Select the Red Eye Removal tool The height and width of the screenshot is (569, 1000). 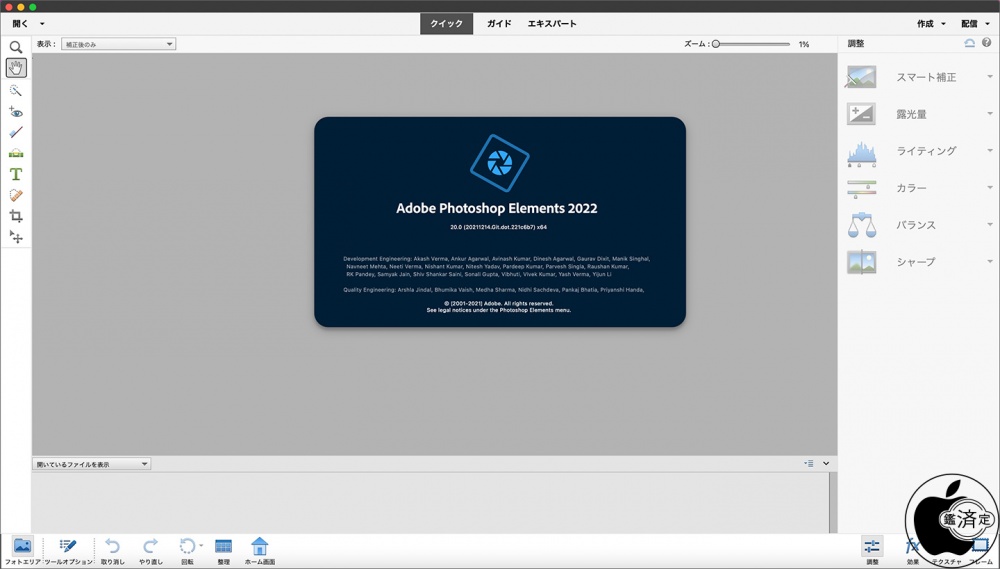16,112
